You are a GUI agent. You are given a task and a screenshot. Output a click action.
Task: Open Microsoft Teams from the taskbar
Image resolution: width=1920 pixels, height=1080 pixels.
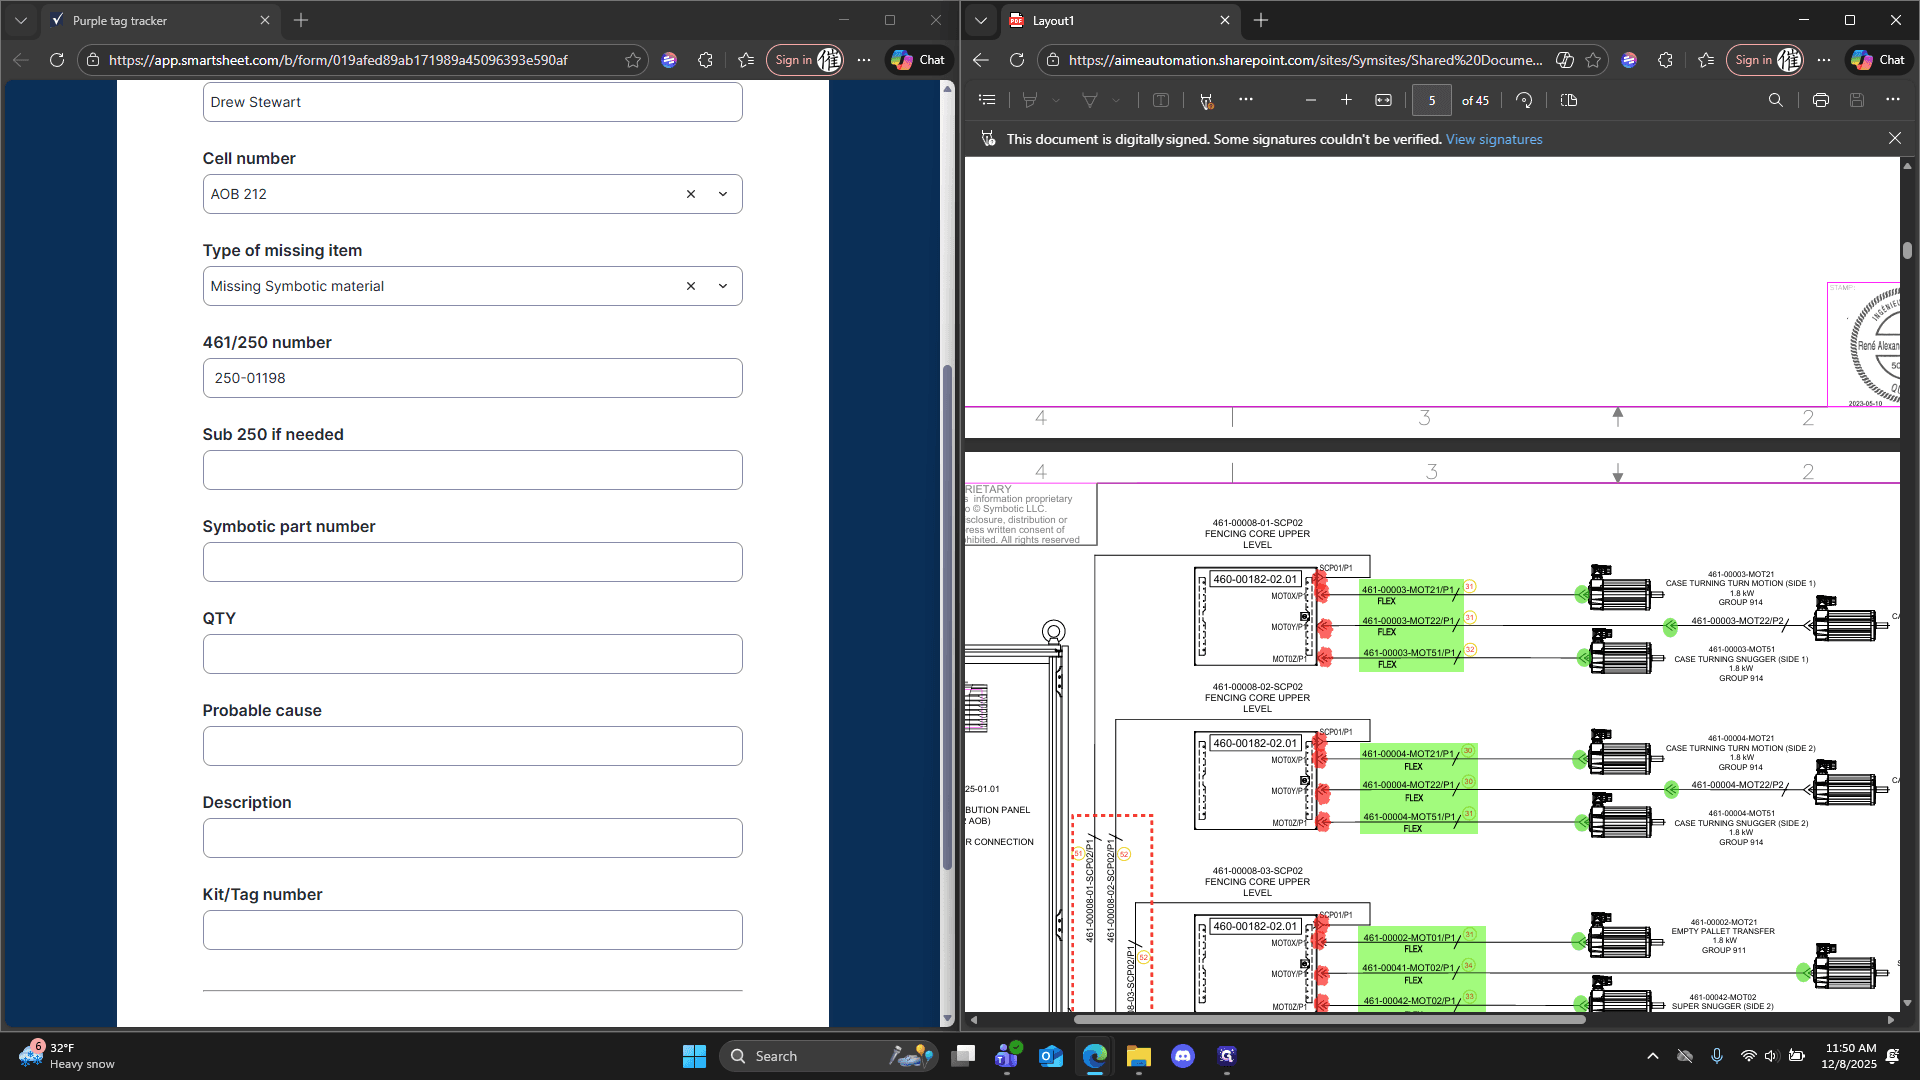1007,1056
